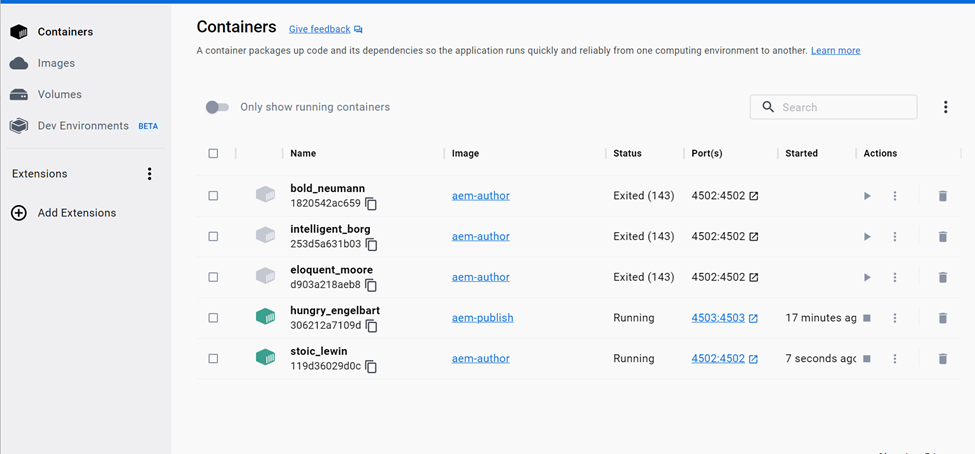Select the hungry_engelbart container checkbox
This screenshot has width=975, height=454.
coord(213,318)
